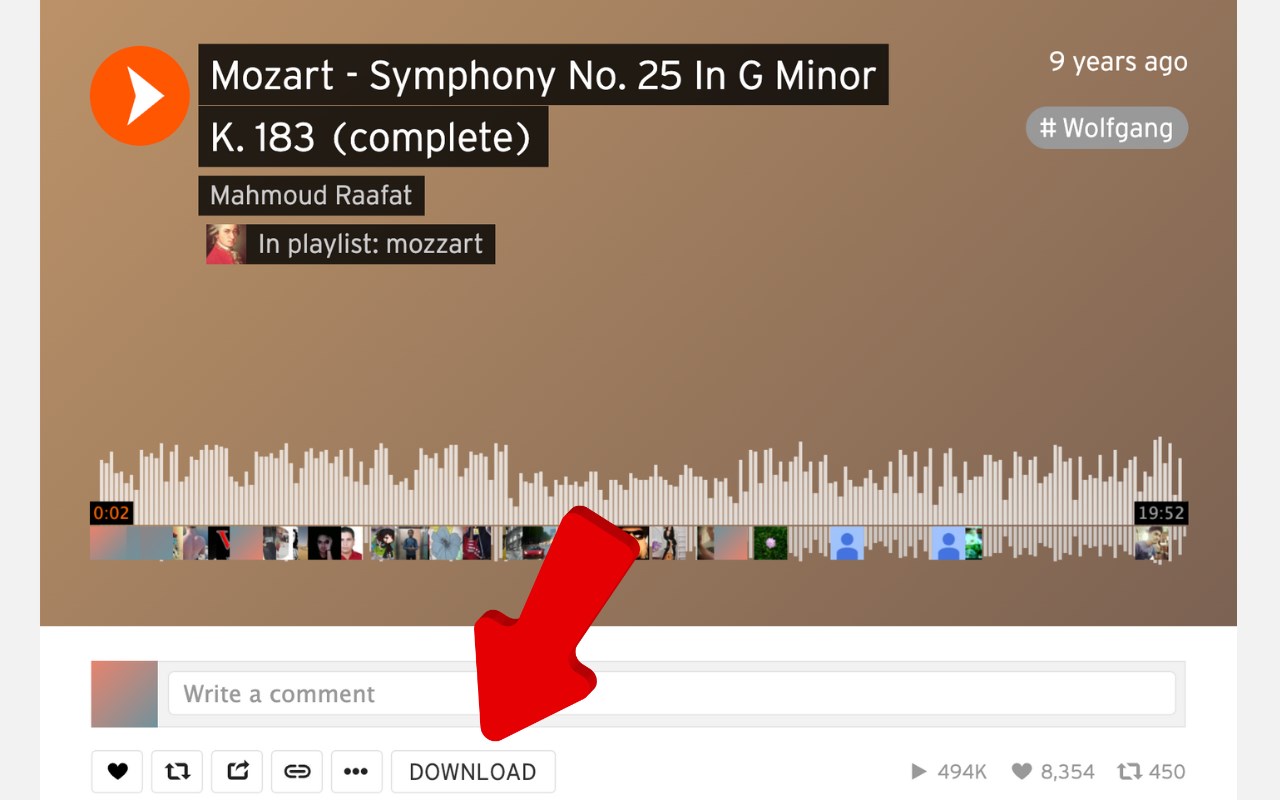Click the commenter avatar near 19:52
The height and width of the screenshot is (800, 1280).
(x=1151, y=543)
